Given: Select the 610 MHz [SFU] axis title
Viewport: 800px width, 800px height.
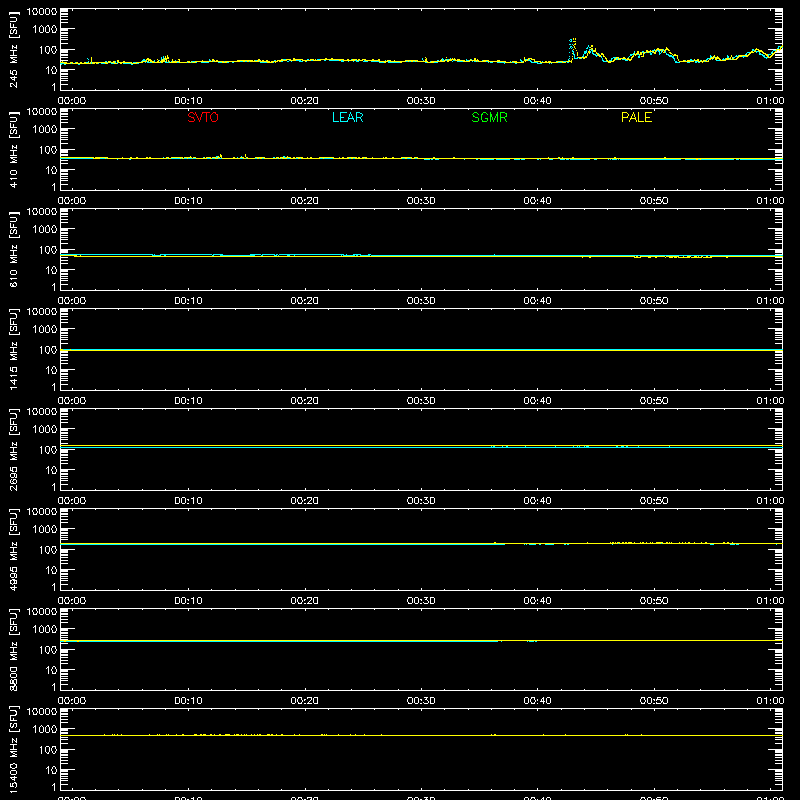Looking at the screenshot, I should [14, 249].
